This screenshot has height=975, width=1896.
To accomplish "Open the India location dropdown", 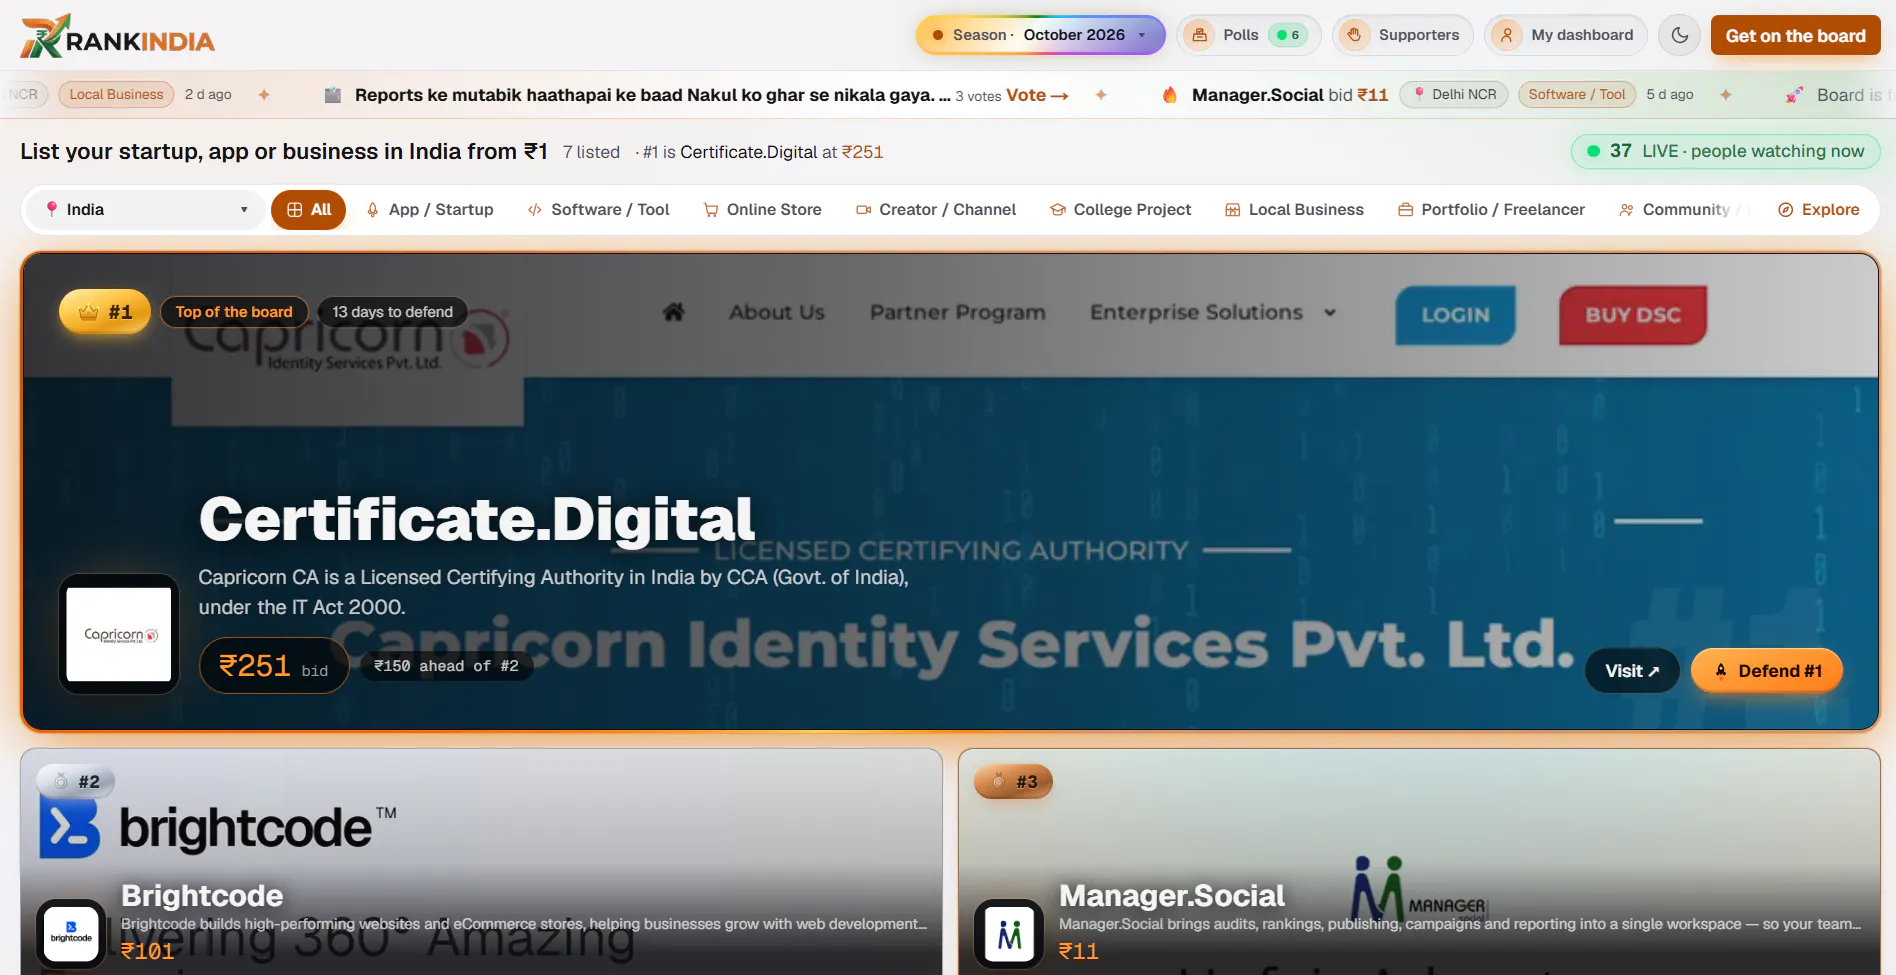I will [147, 210].
